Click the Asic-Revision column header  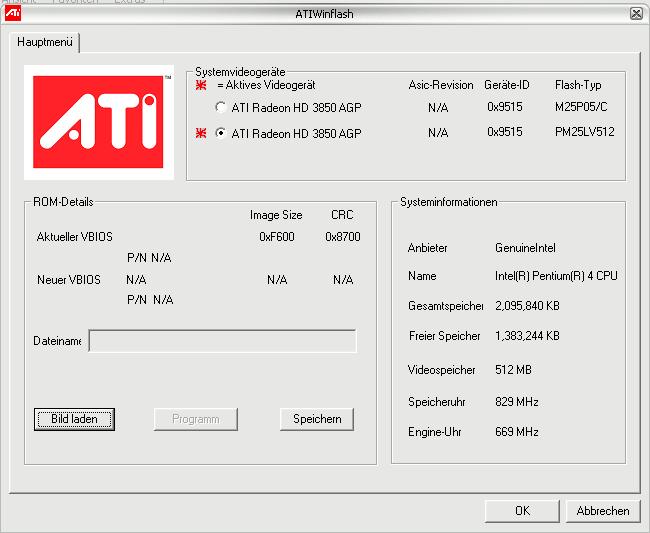click(x=441, y=85)
